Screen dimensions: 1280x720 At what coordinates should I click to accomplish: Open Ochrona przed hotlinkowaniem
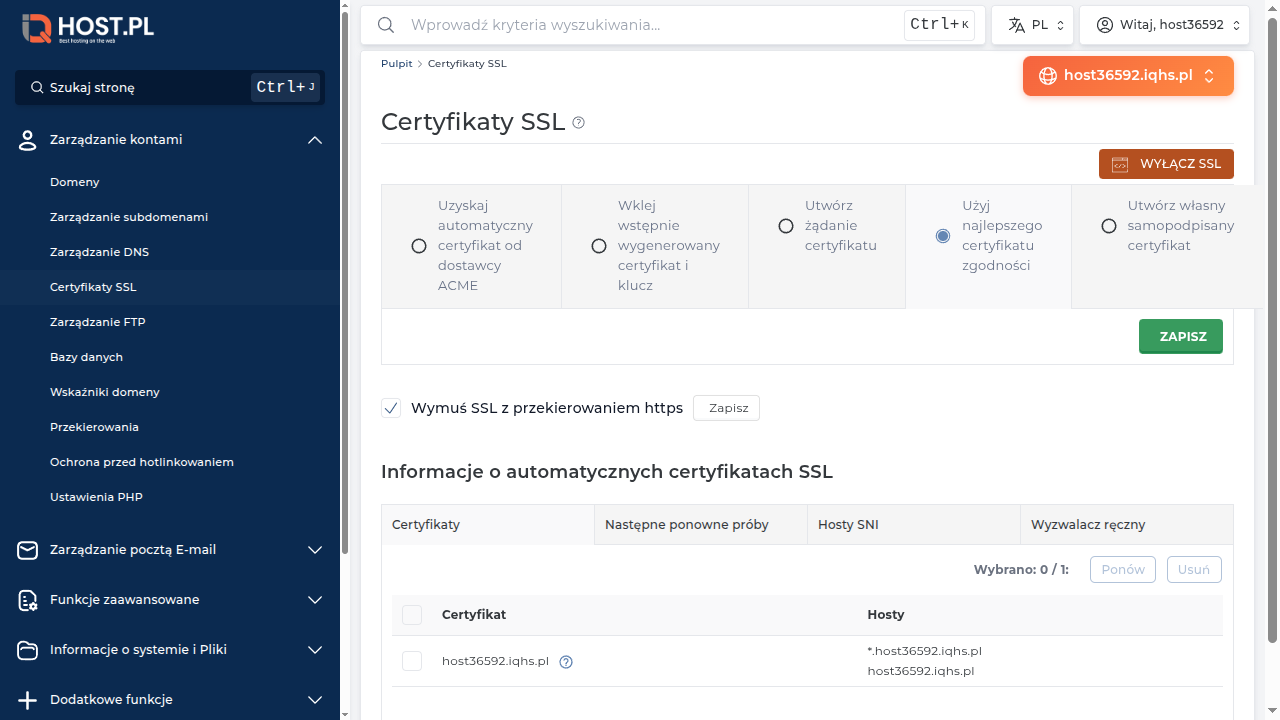click(x=142, y=462)
